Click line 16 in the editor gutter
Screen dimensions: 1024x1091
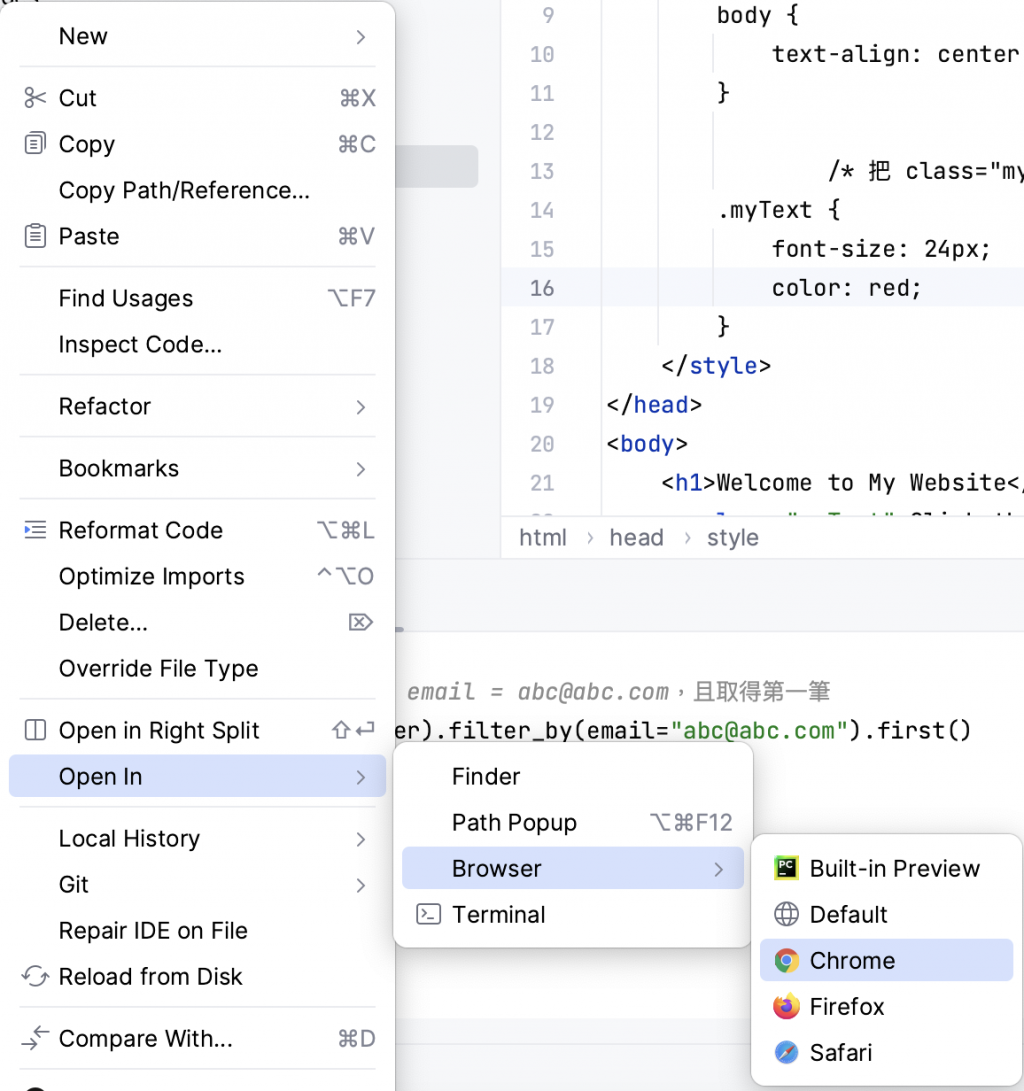click(x=542, y=288)
